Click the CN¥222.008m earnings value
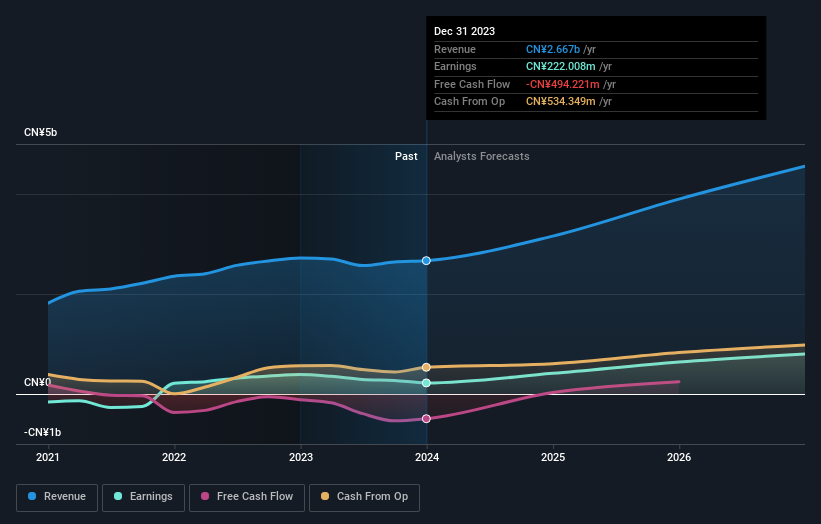The width and height of the screenshot is (821, 524). click(561, 66)
